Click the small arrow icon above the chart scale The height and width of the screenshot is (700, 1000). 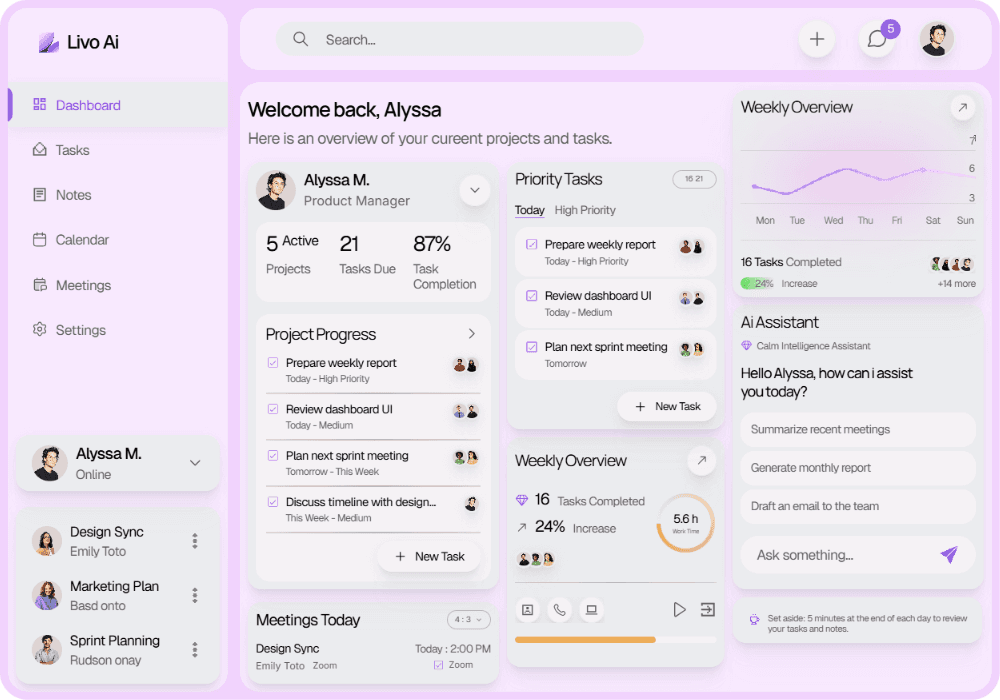(x=972, y=140)
